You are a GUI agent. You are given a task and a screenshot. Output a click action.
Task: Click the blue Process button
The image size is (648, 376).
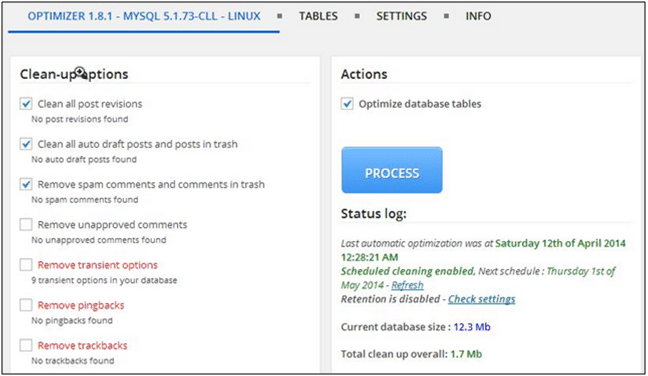point(392,170)
